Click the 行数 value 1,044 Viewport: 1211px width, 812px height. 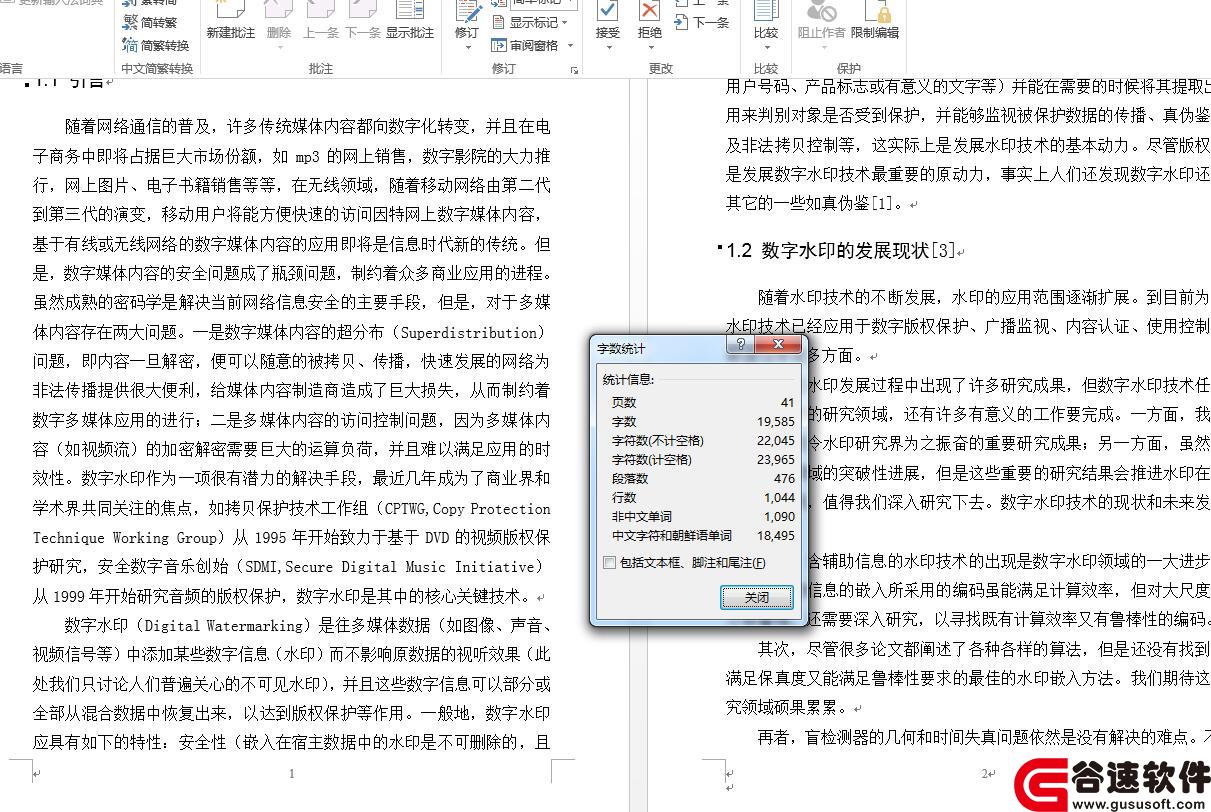pos(779,497)
